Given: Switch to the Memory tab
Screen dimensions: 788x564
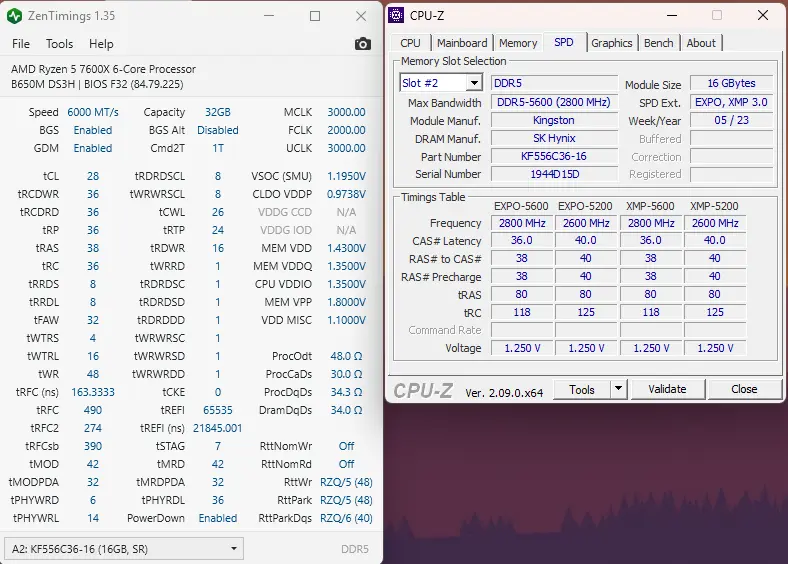Looking at the screenshot, I should coord(518,43).
